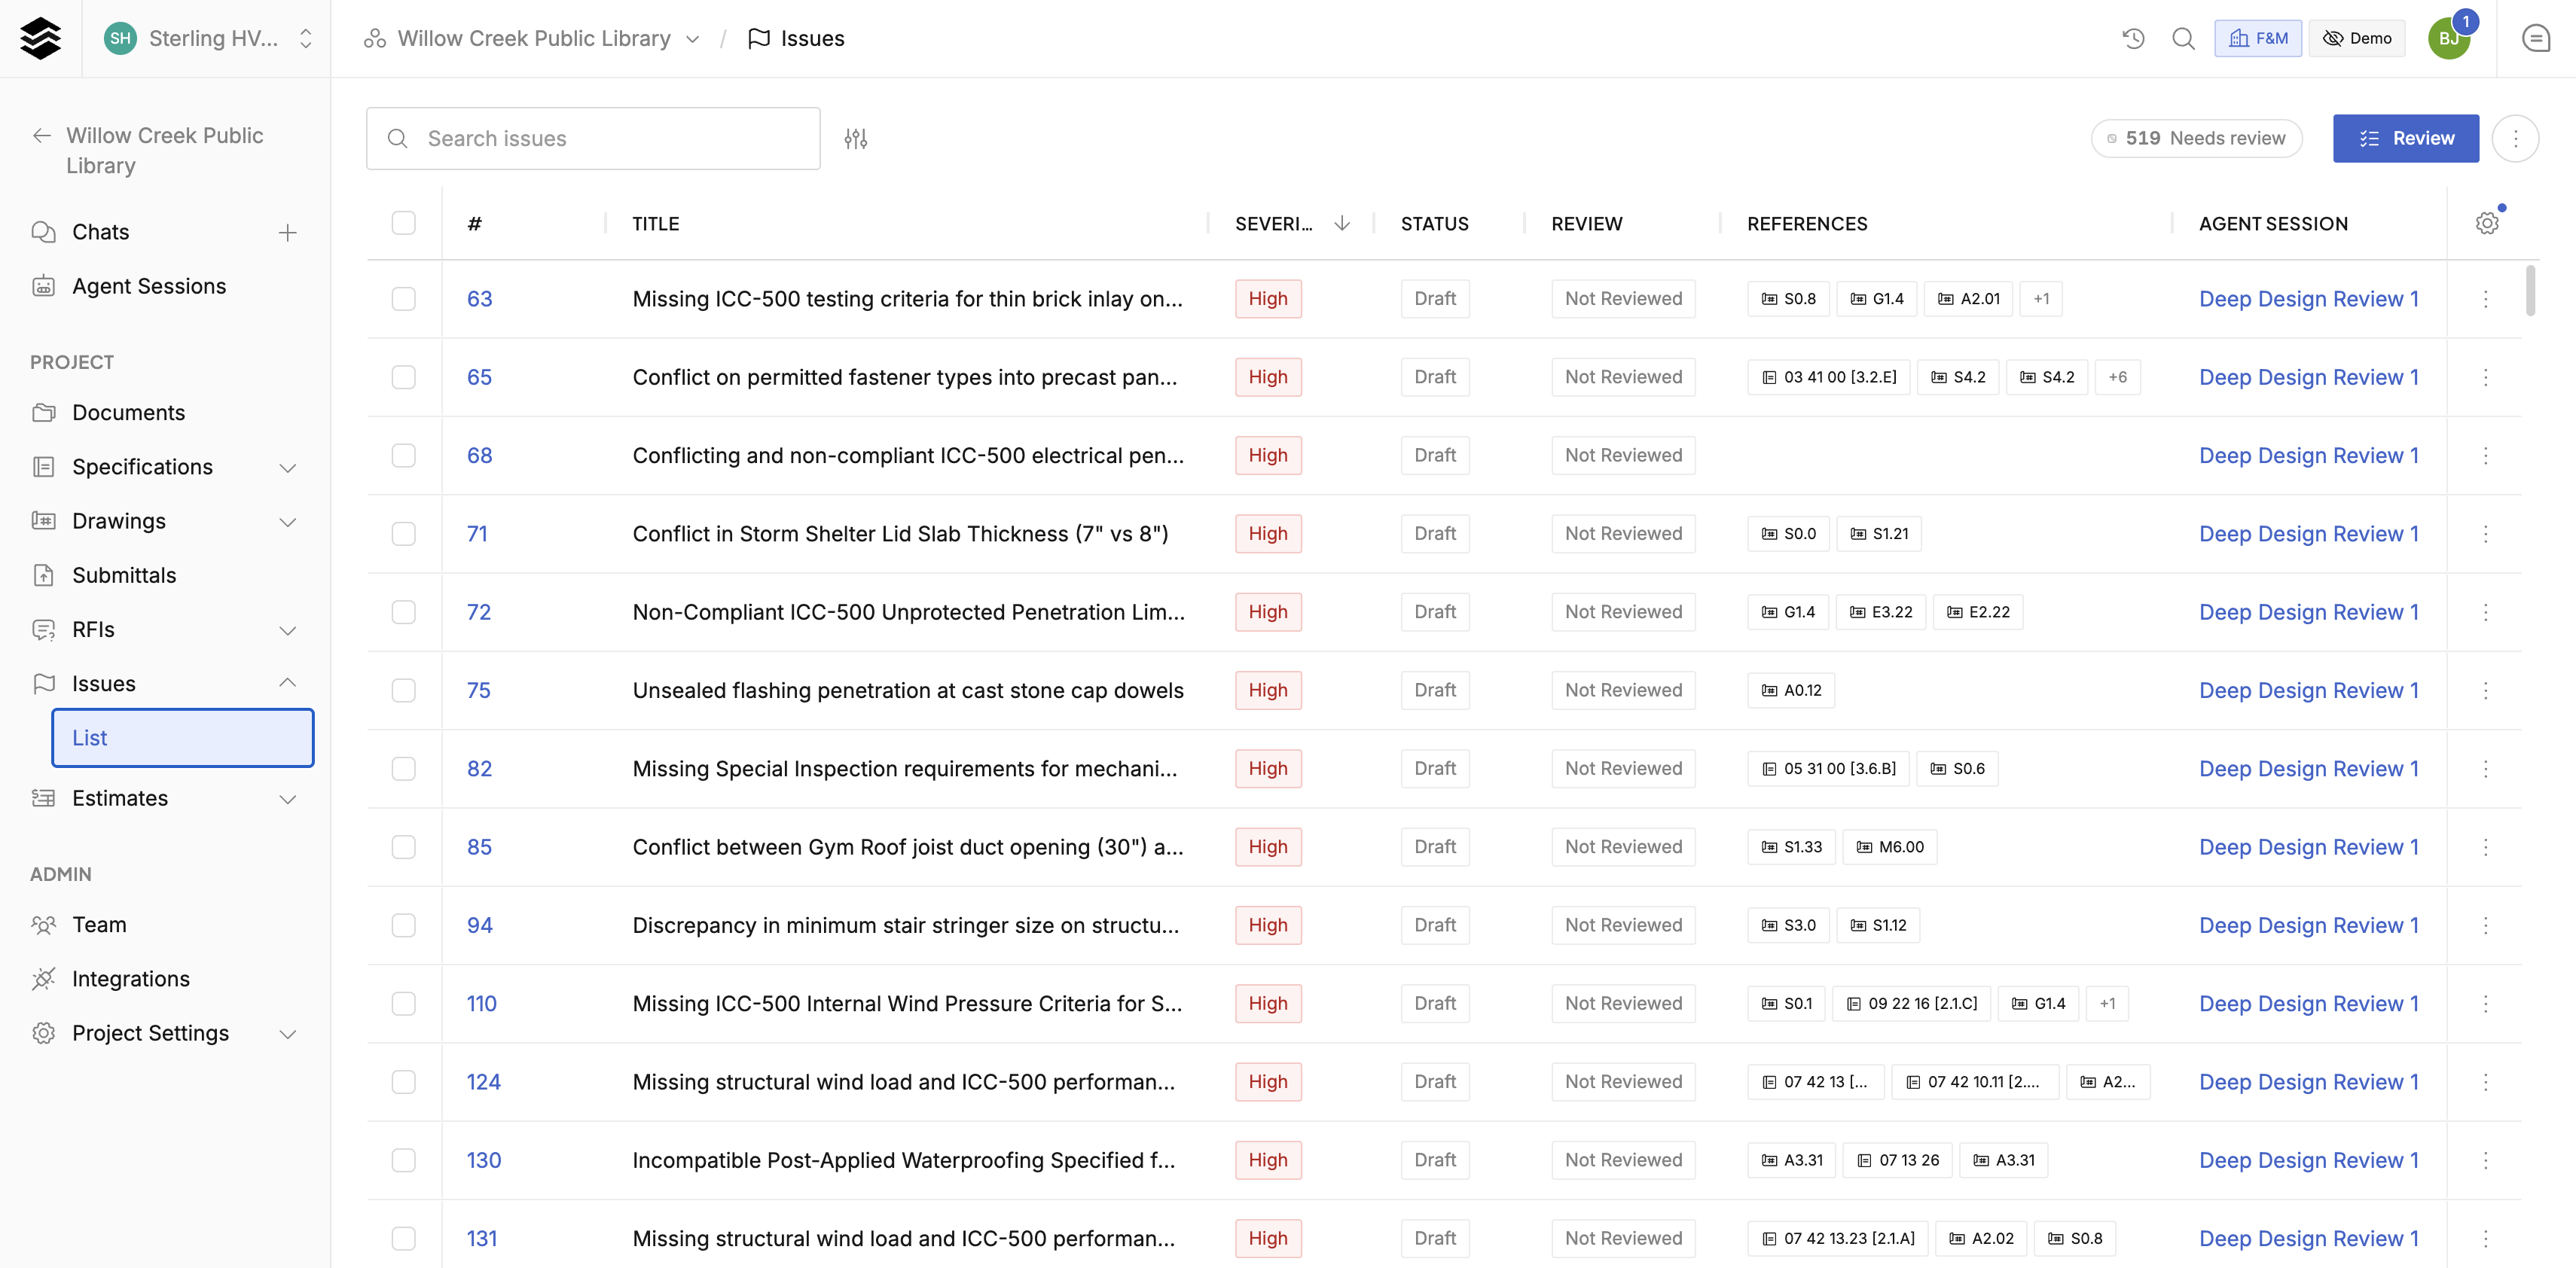Click the SH organization avatar
This screenshot has width=2576, height=1268.
click(x=120, y=38)
